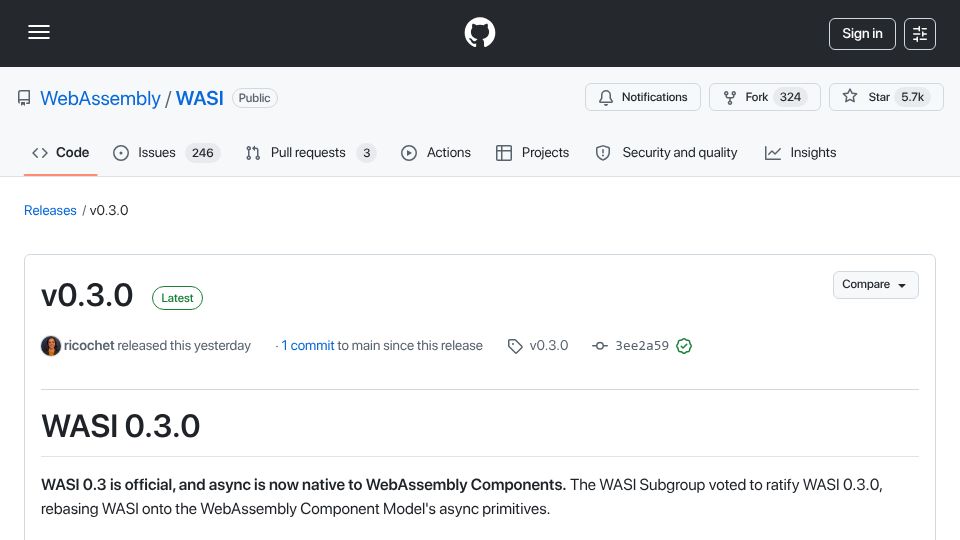
Task: Click the Latest release badge
Action: 177,298
